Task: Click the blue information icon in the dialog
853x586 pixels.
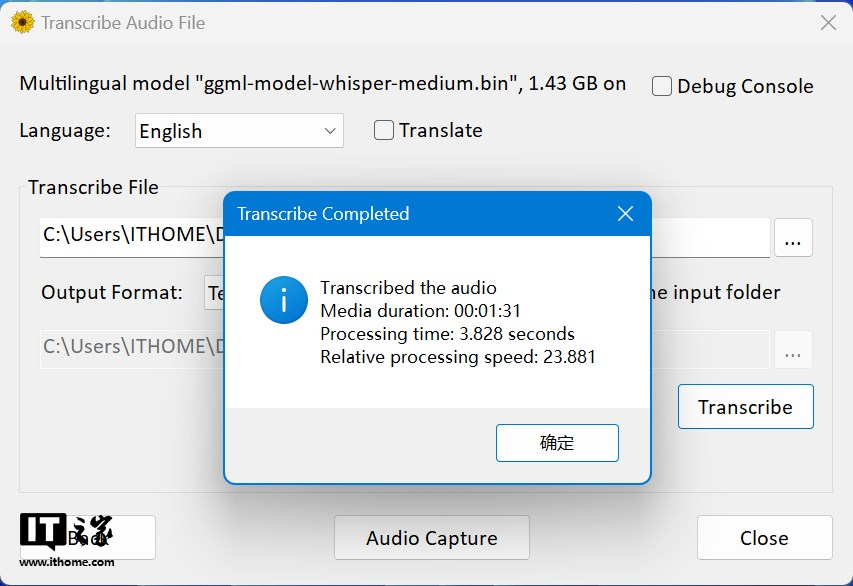Action: coord(283,300)
